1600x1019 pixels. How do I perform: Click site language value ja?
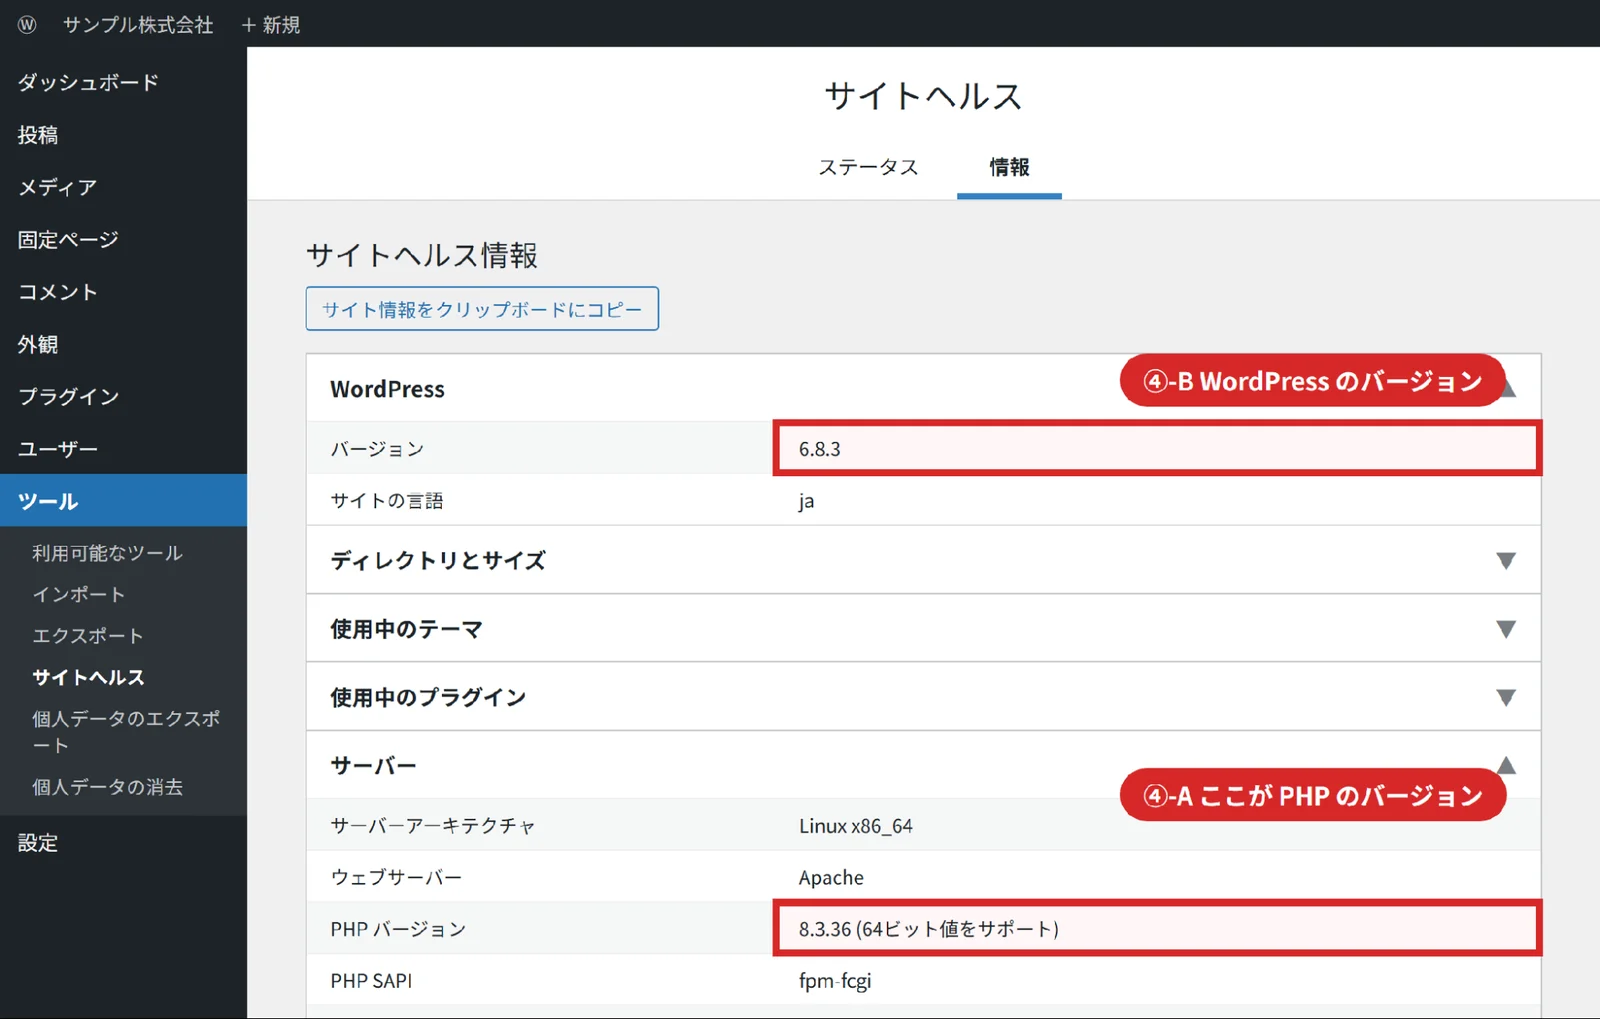[x=806, y=501]
